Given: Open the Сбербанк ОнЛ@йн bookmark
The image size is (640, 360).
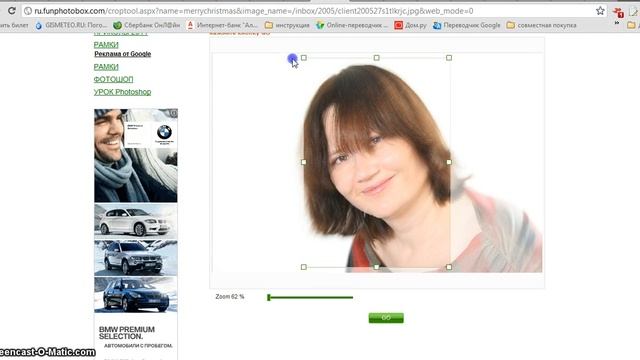Looking at the screenshot, I should click(x=146, y=25).
